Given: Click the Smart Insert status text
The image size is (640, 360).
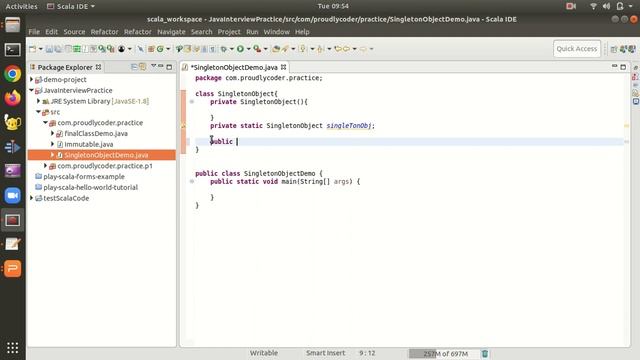Looking at the screenshot, I should (x=326, y=353).
